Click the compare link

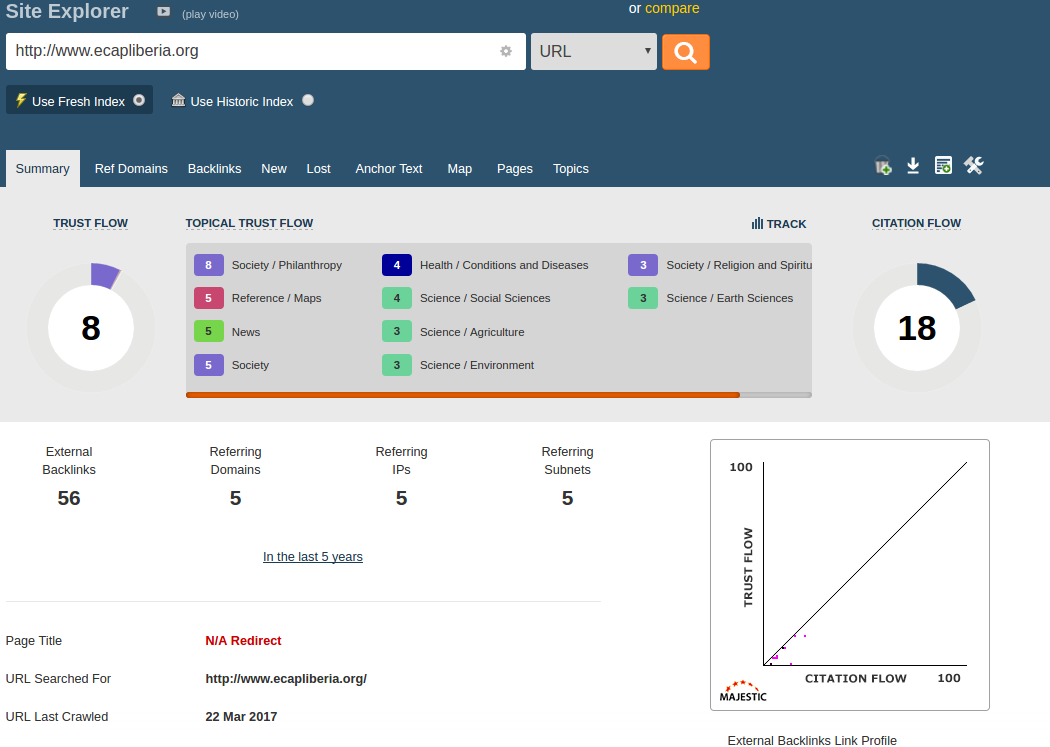[x=672, y=9]
